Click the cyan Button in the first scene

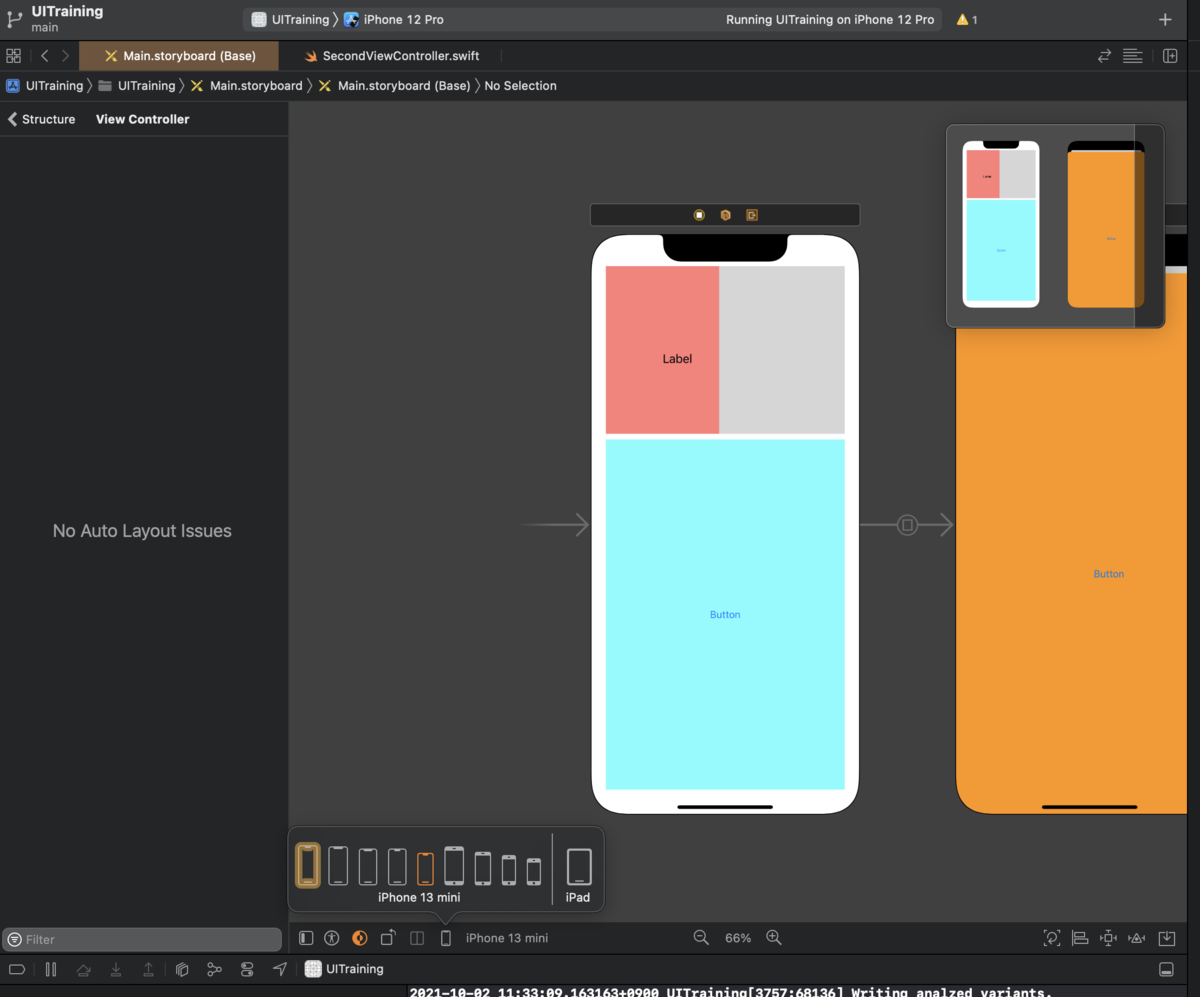725,614
